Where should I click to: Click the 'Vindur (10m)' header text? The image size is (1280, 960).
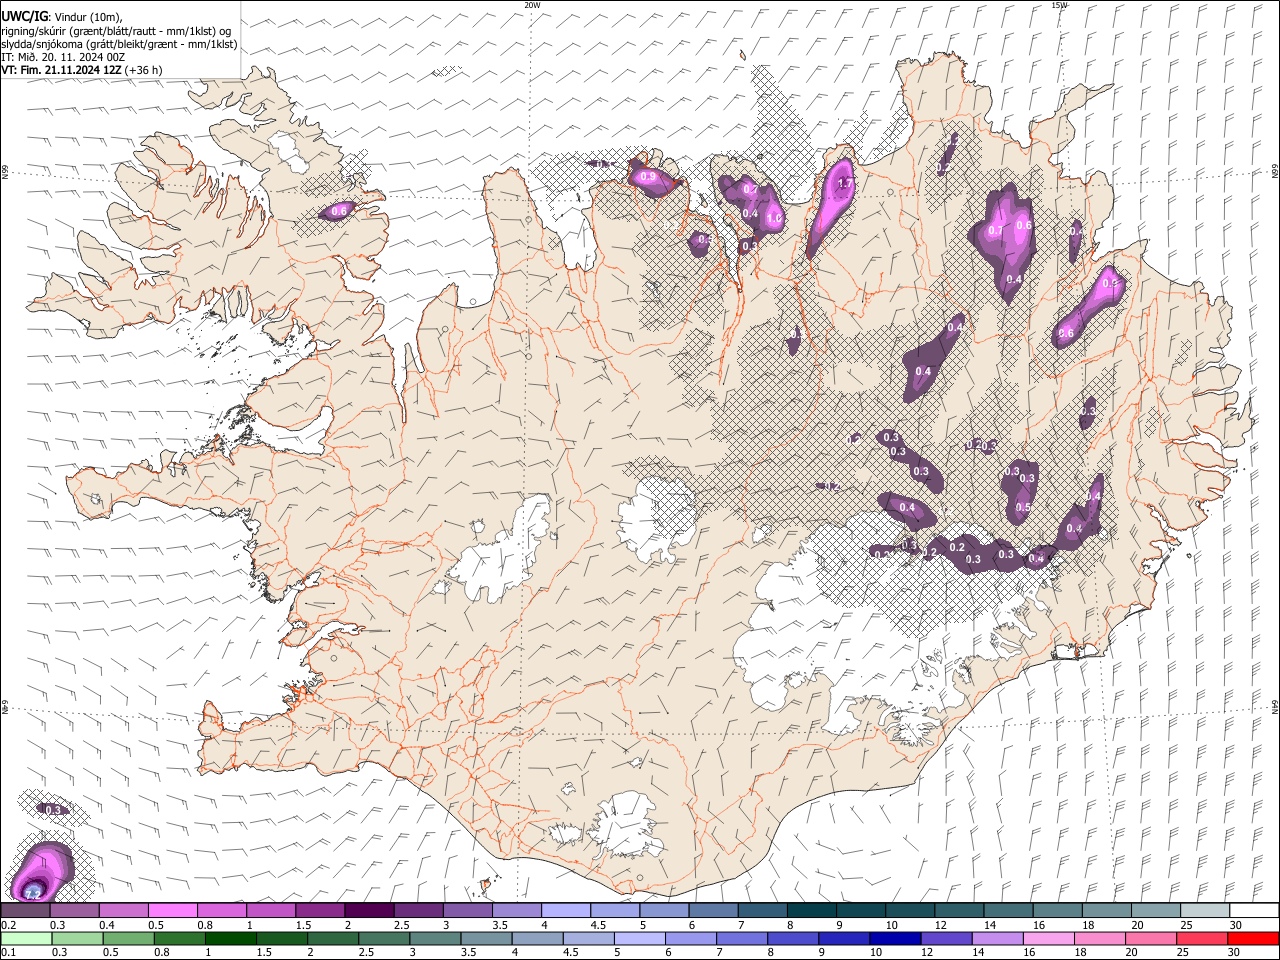87,17
